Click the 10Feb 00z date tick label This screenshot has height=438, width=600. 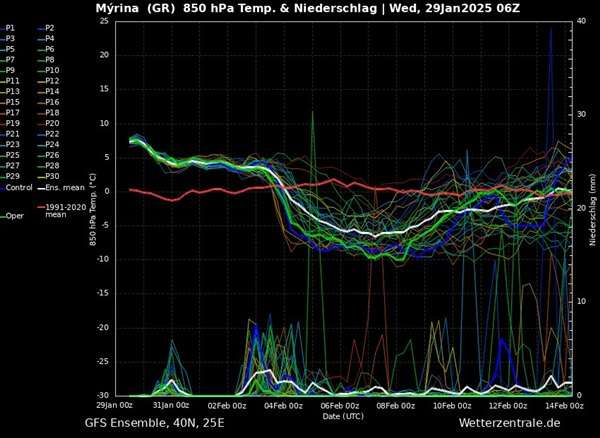tap(453, 405)
